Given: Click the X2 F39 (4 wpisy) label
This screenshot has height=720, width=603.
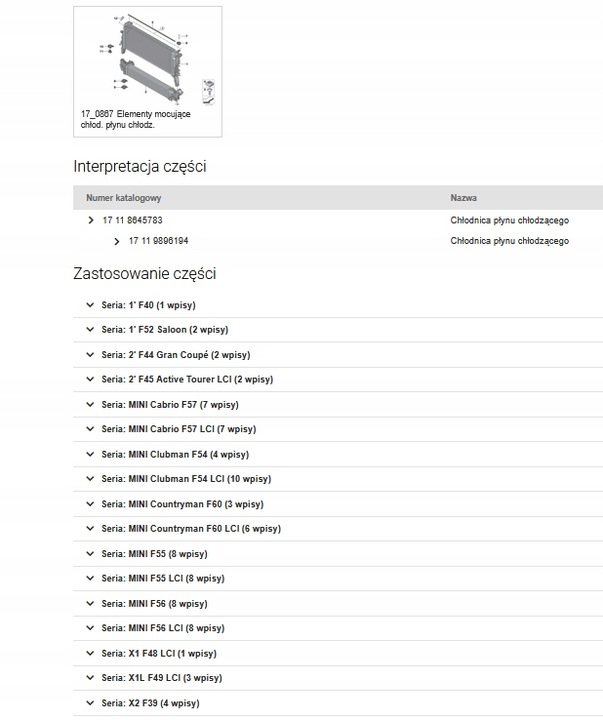Looking at the screenshot, I should pos(150,703).
